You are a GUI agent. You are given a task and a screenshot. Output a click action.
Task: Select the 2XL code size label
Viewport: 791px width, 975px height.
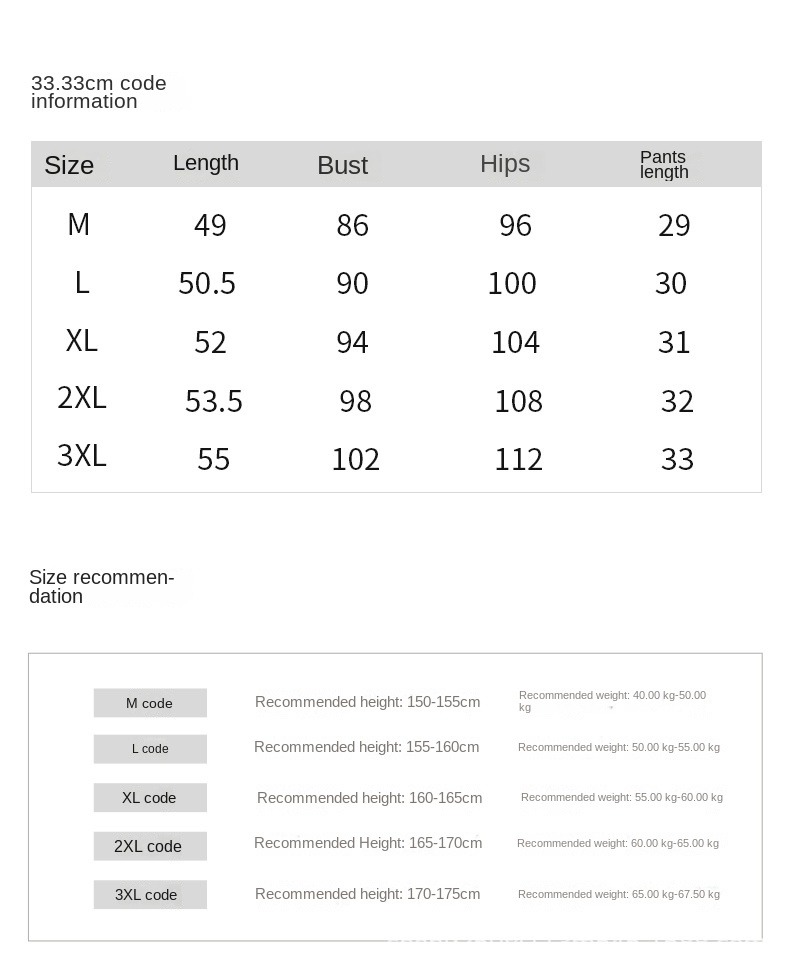pos(150,846)
